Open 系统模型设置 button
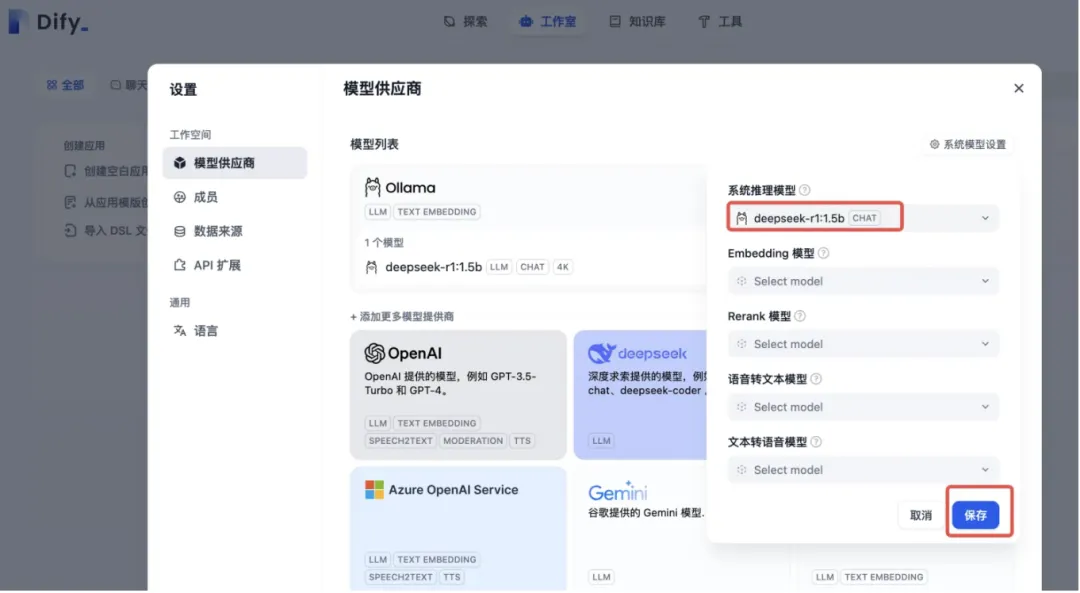 point(968,145)
